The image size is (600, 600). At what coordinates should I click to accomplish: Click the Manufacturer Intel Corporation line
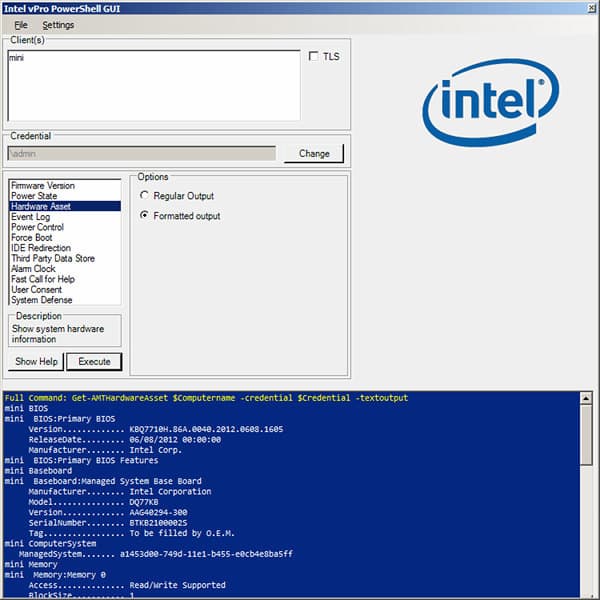point(120,492)
